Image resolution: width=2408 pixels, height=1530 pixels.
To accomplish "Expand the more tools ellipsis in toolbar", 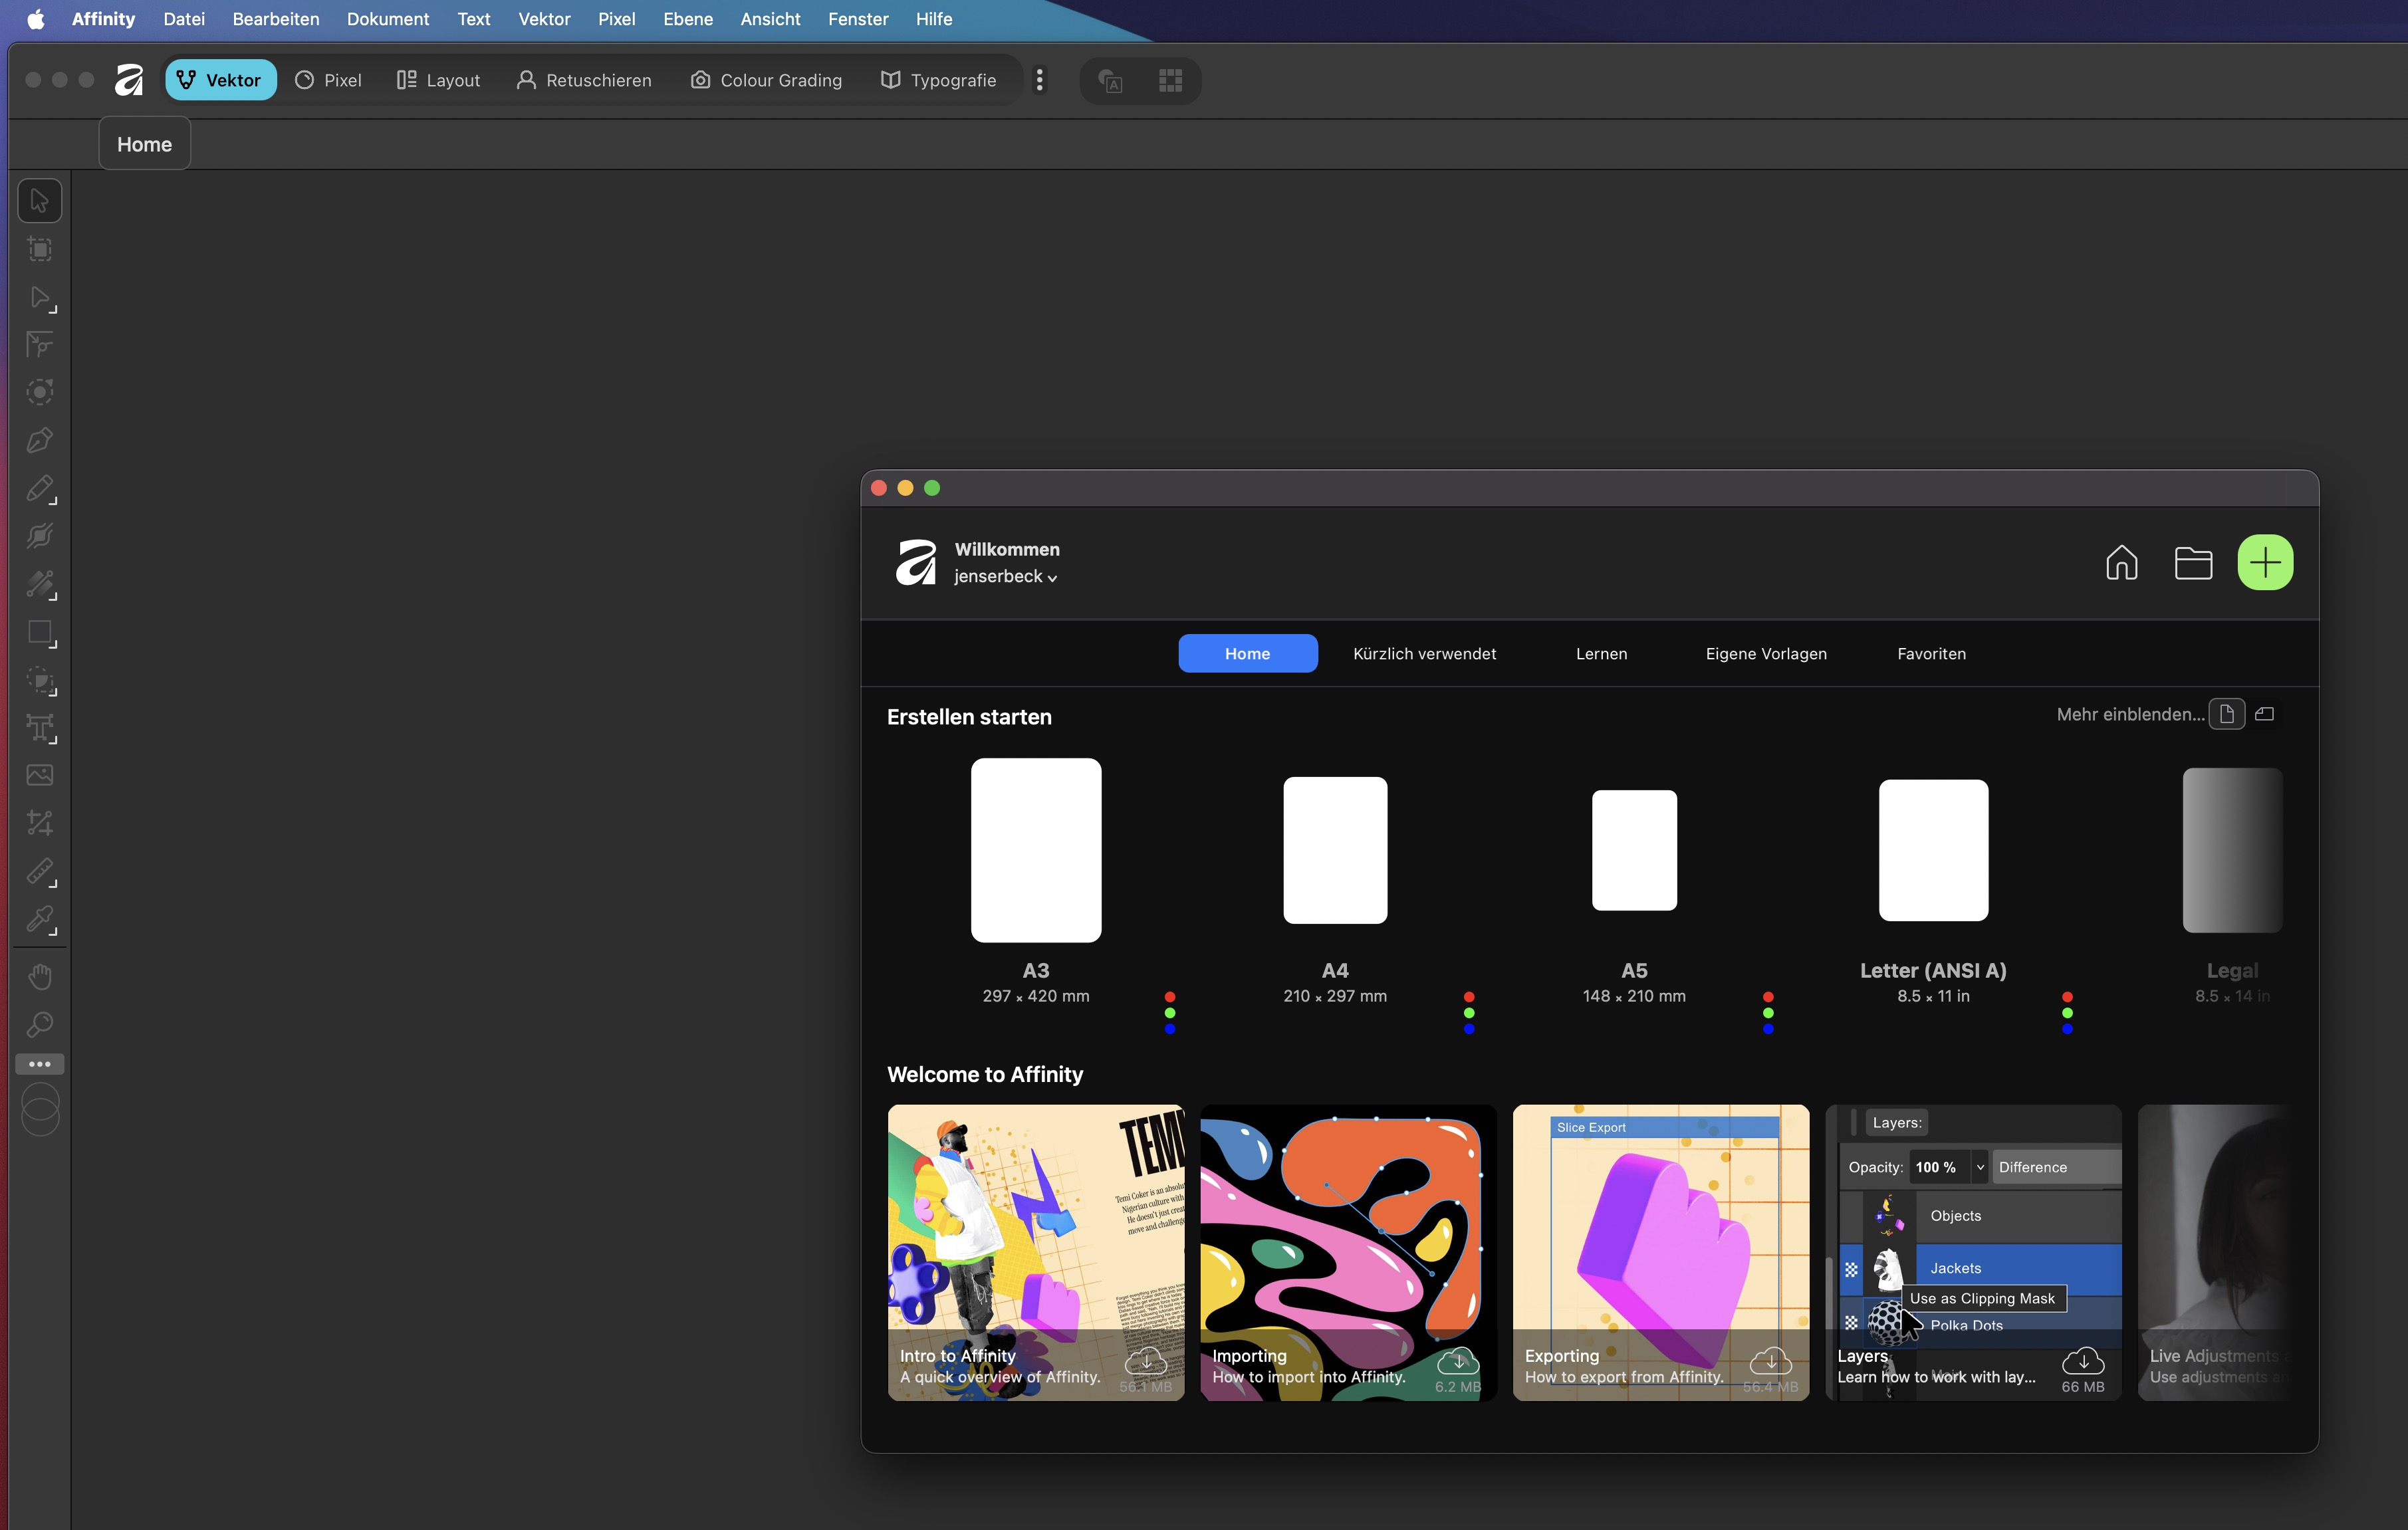I will point(40,1064).
